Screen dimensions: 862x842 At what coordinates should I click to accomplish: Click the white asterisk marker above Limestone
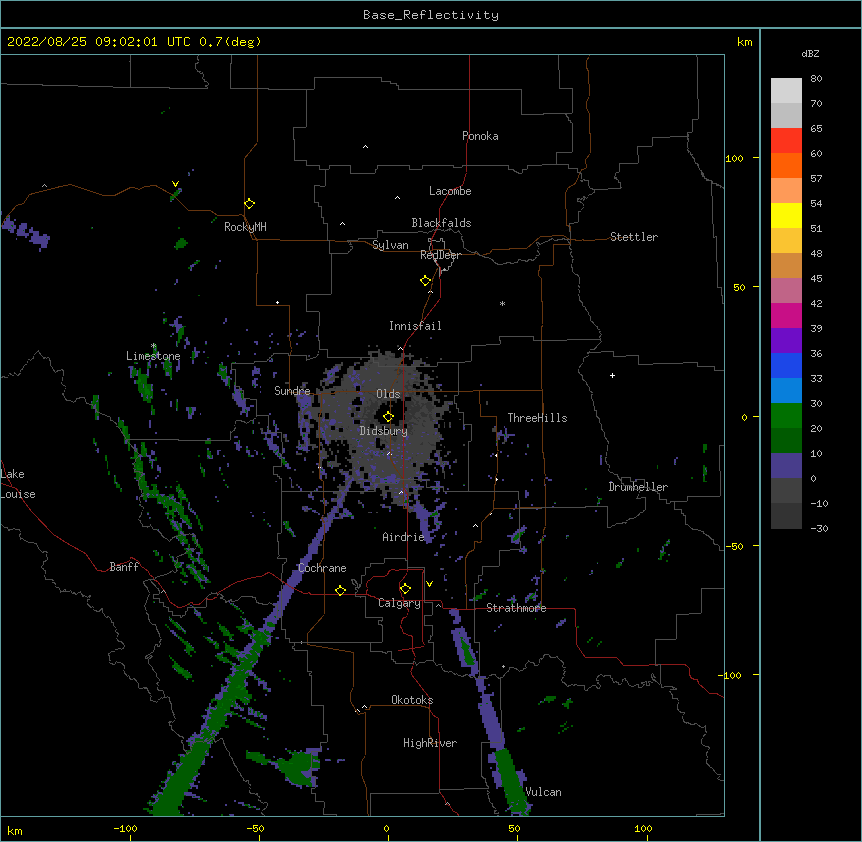tap(154, 346)
